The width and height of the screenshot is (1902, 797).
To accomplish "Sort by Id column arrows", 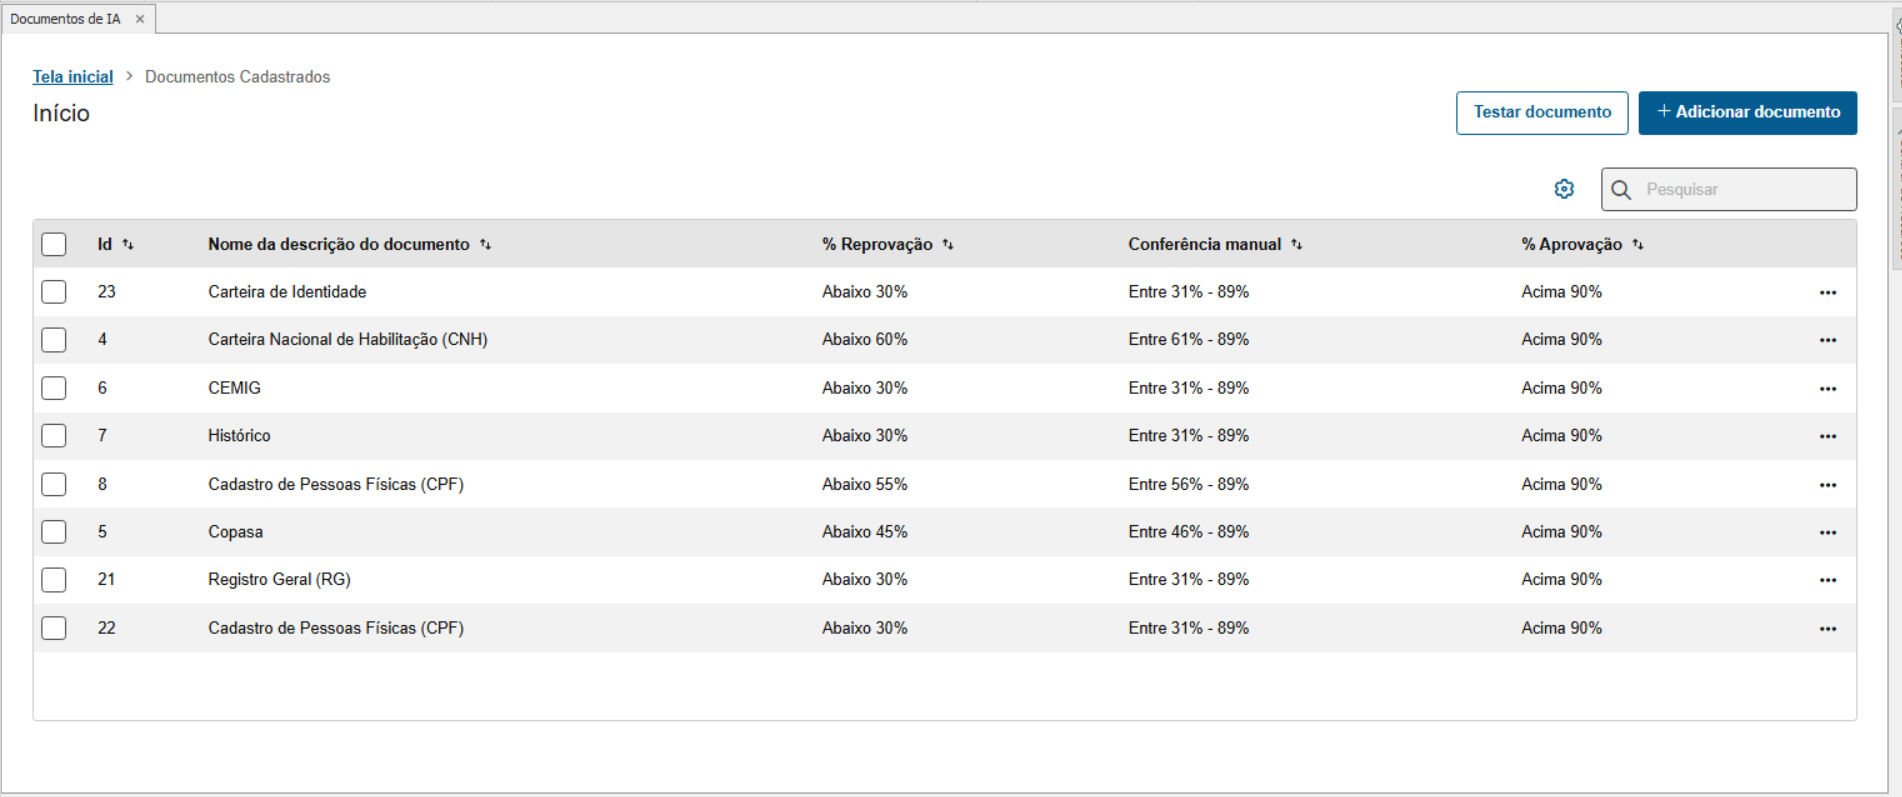I will pos(128,245).
